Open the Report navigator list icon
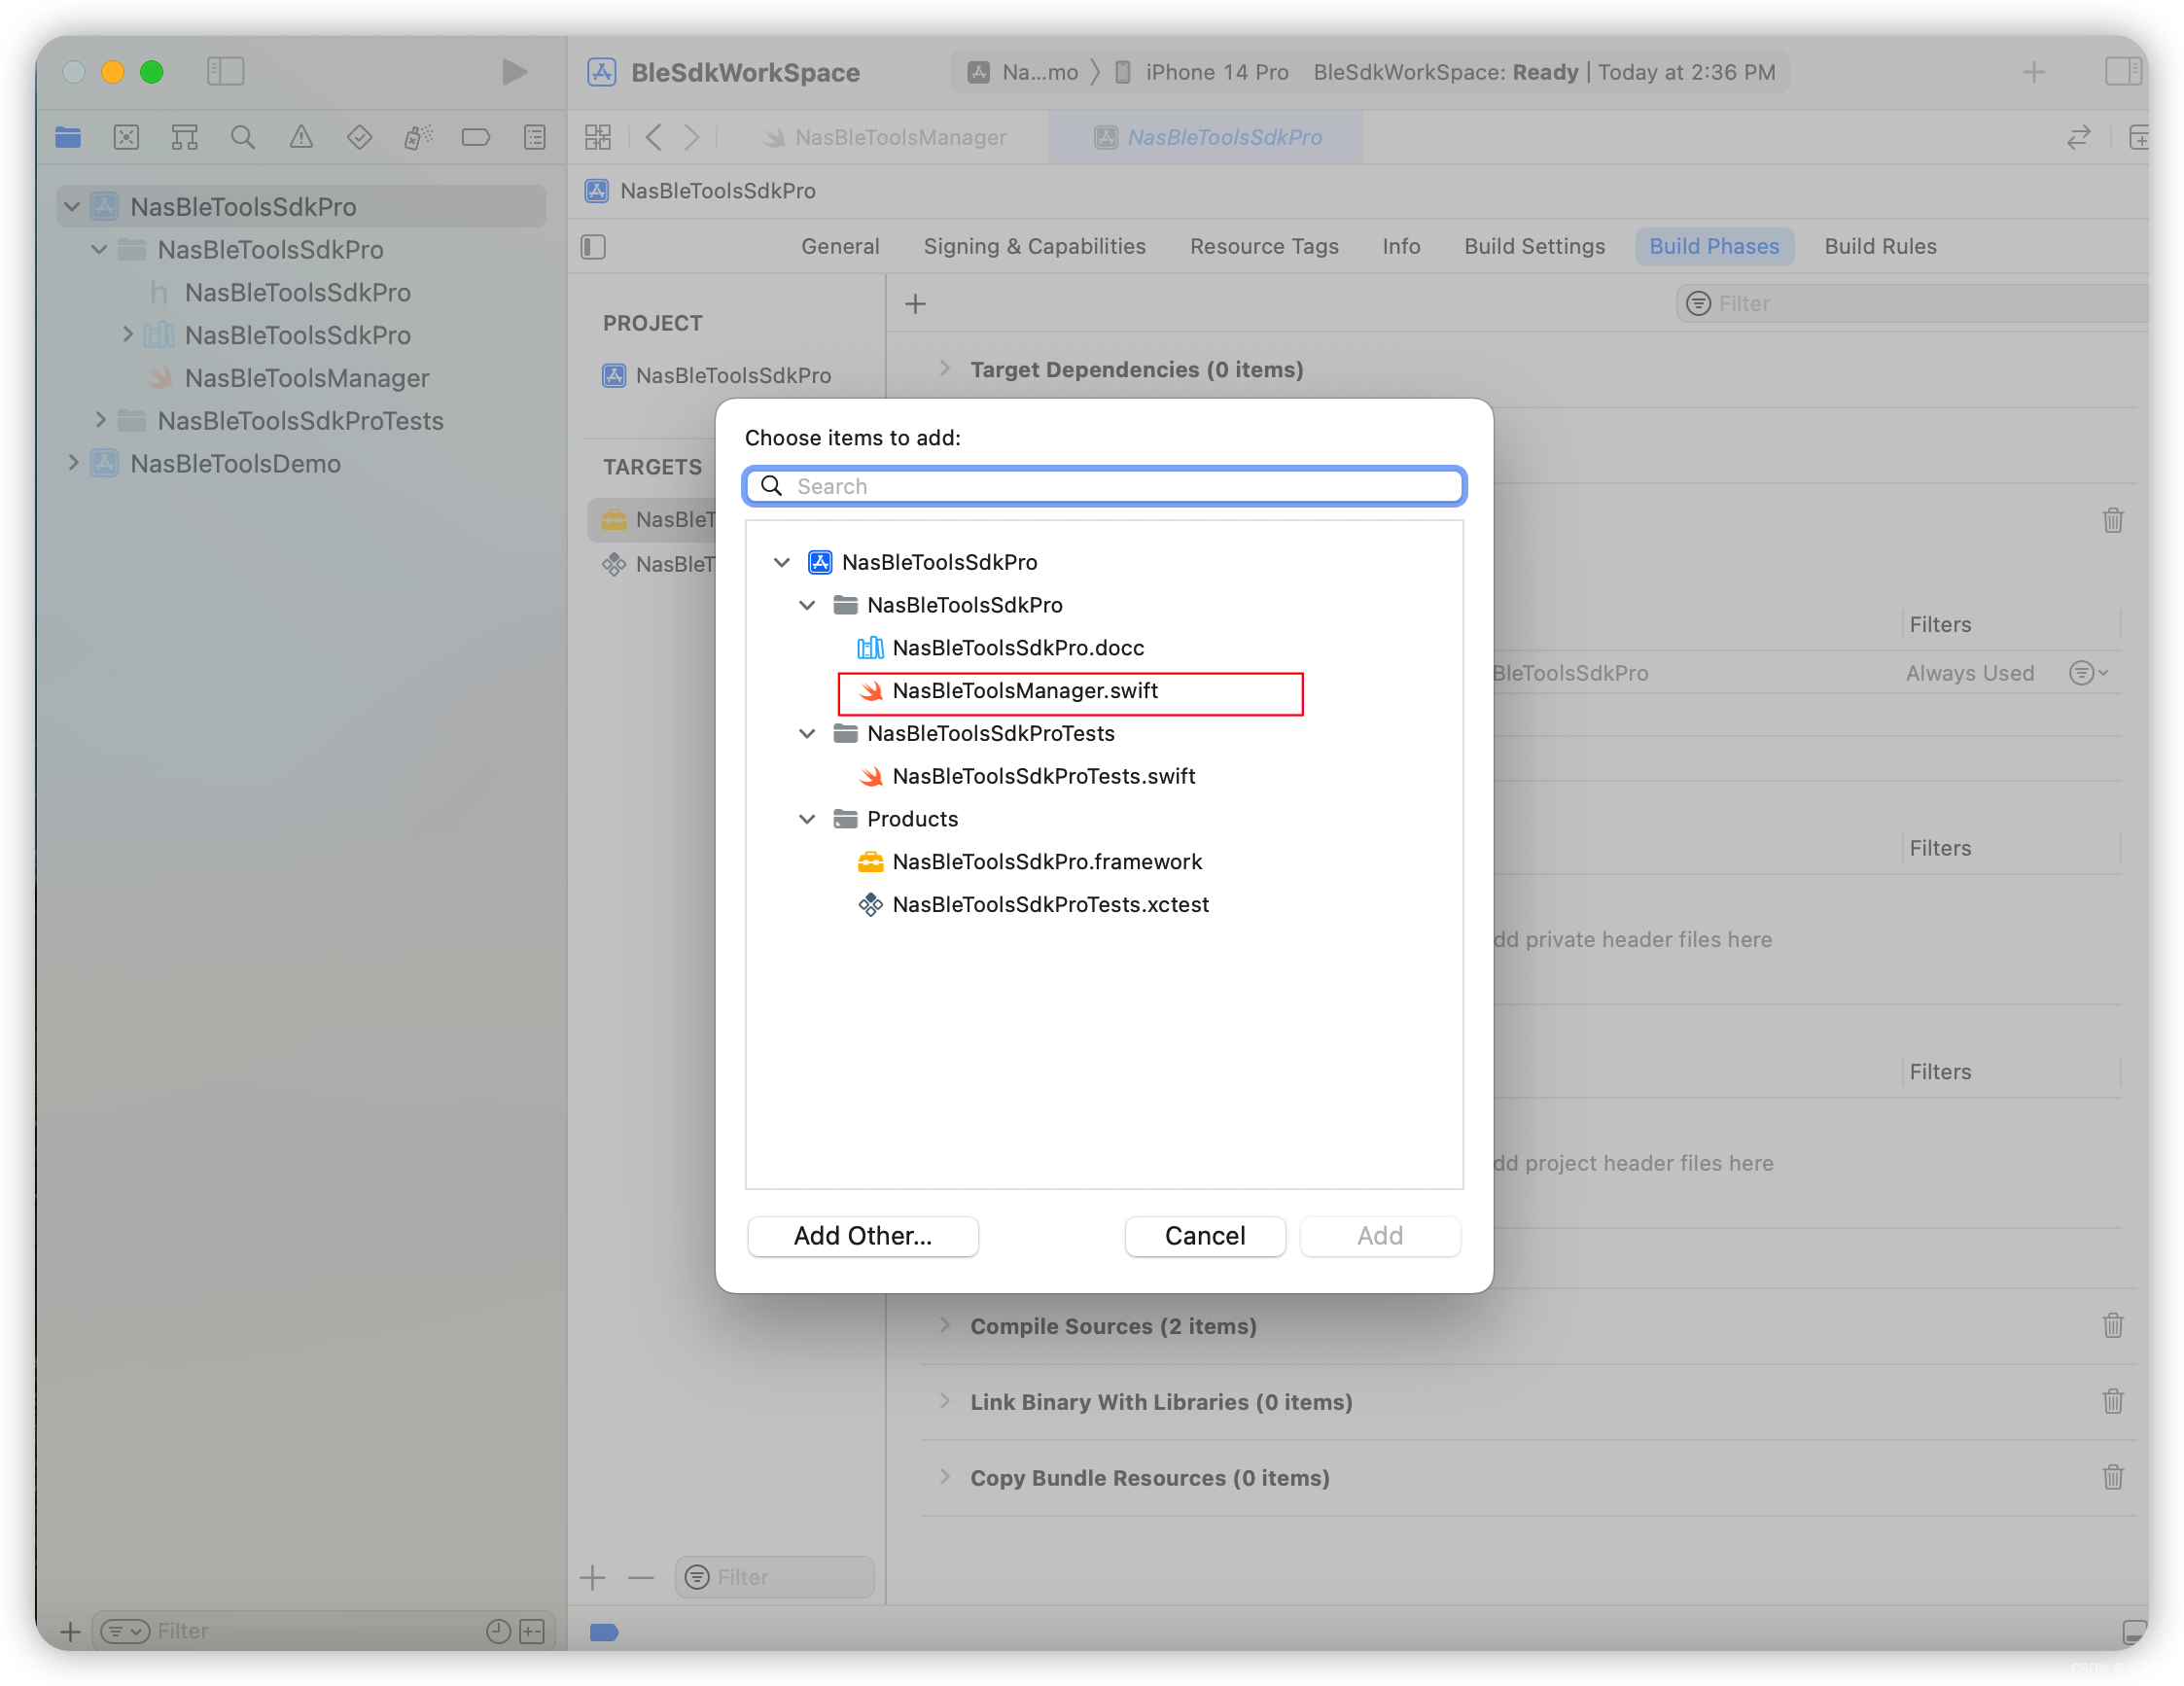This screenshot has width=2184, height=1686. tap(535, 137)
